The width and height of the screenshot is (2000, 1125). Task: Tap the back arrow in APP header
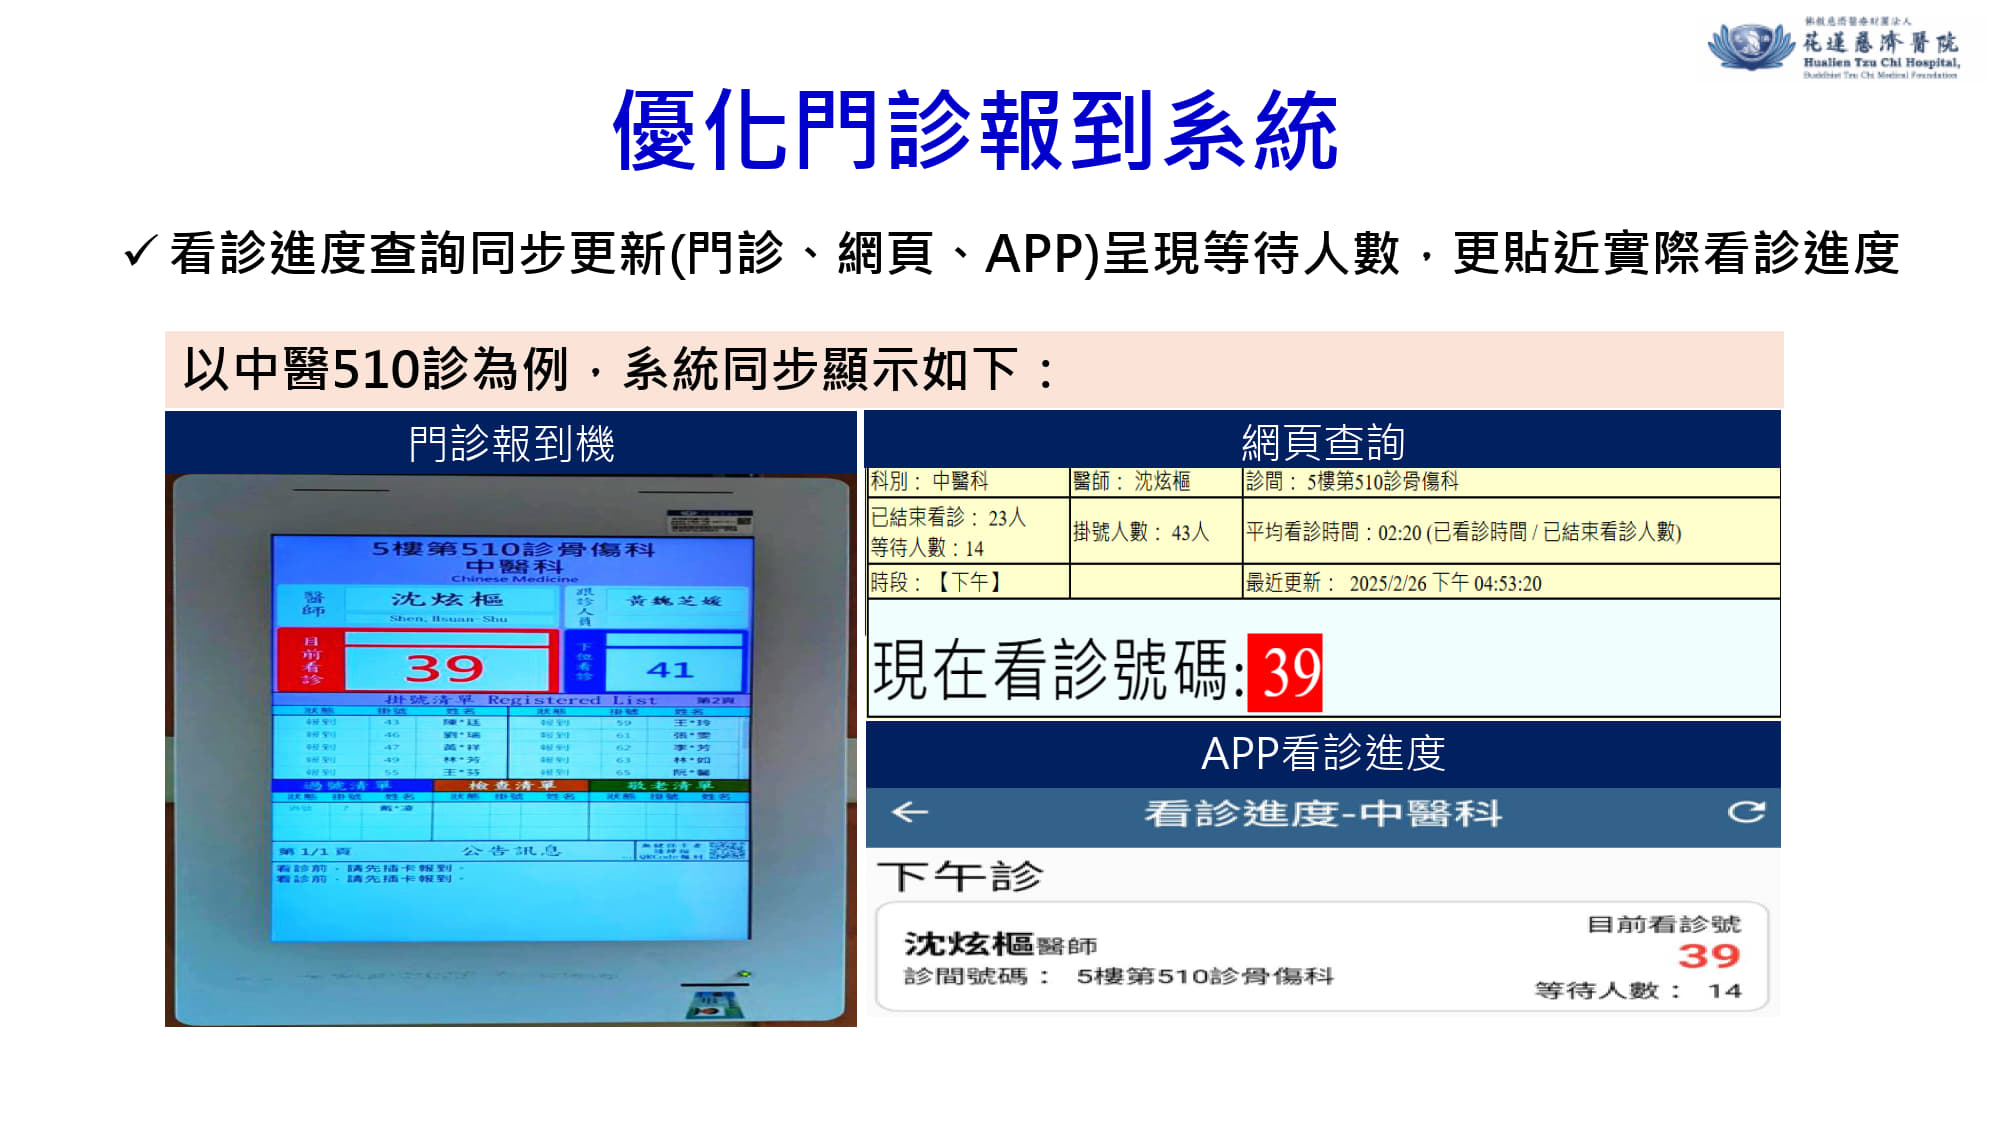[x=910, y=813]
